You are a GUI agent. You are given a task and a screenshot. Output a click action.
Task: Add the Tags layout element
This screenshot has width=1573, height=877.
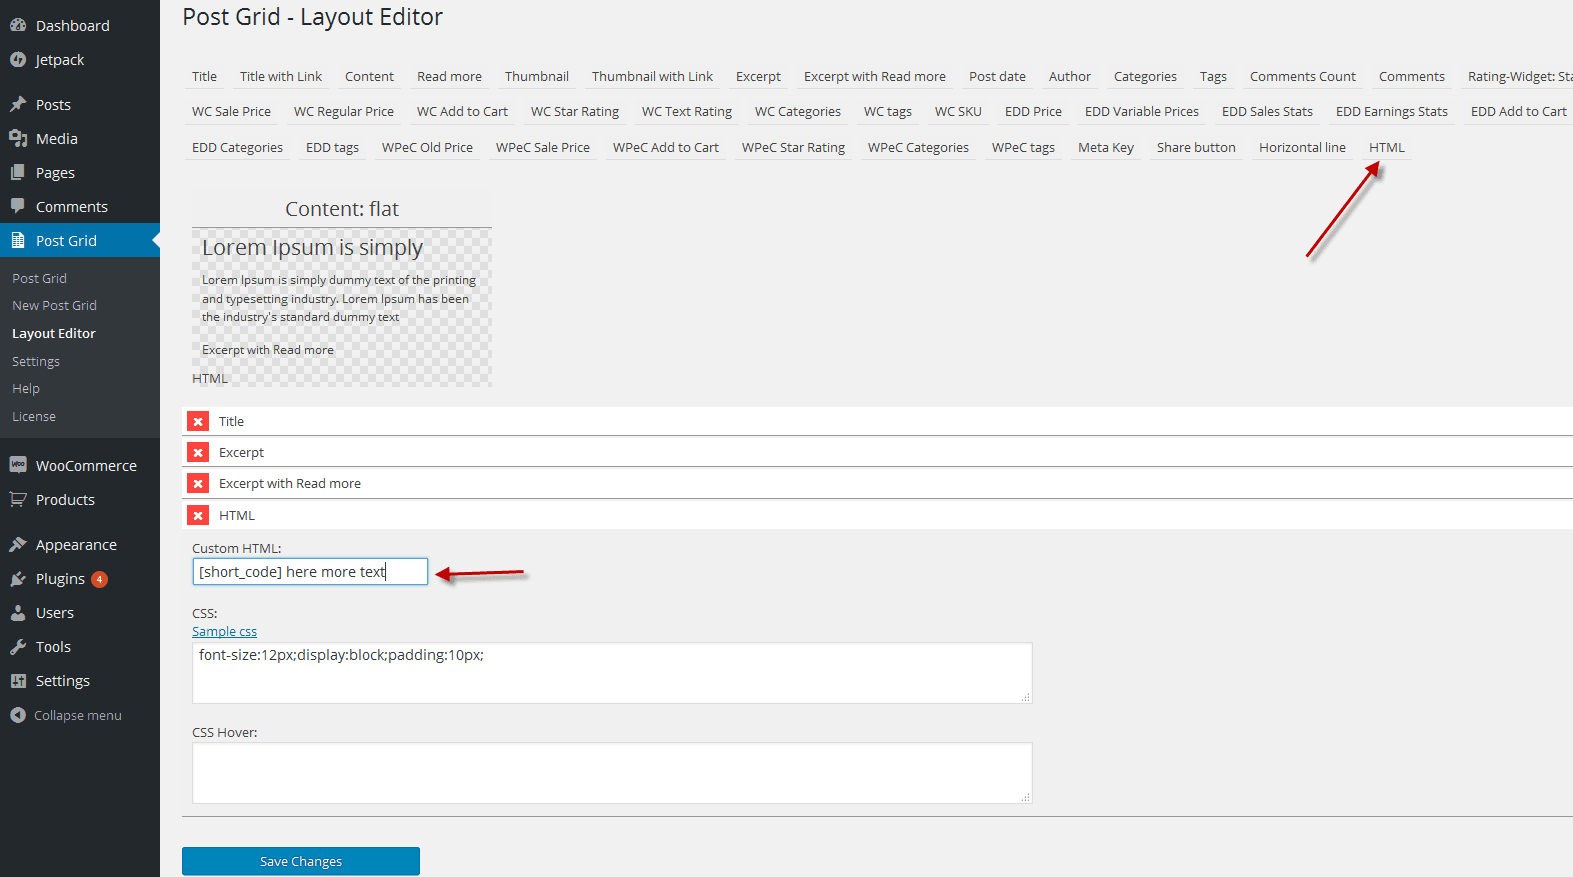pos(1213,77)
